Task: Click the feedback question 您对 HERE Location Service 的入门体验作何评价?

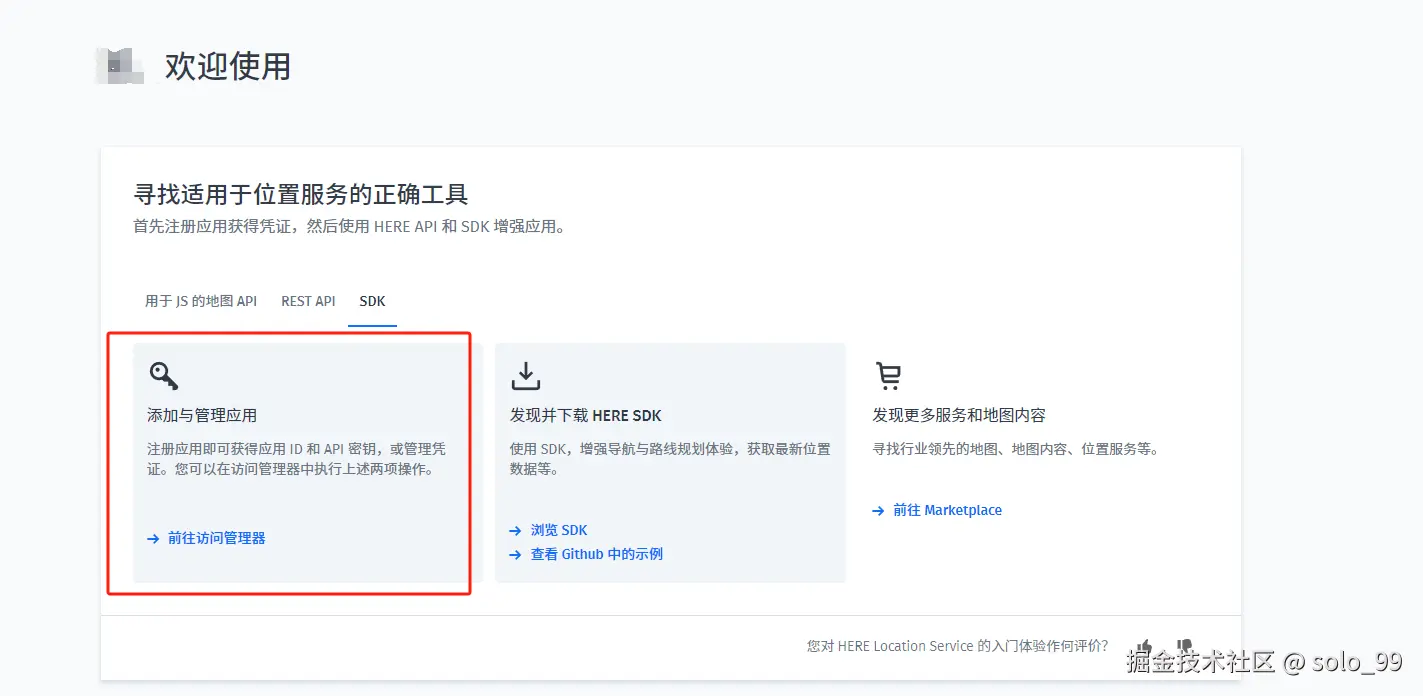Action: (958, 646)
